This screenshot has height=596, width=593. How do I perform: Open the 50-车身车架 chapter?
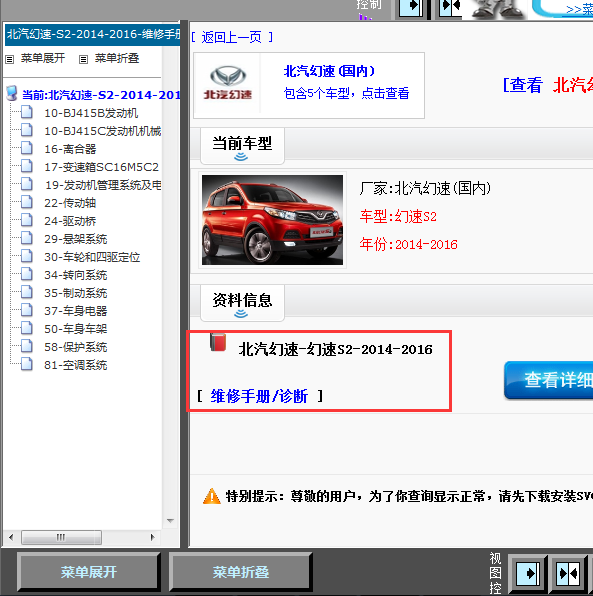(76, 329)
